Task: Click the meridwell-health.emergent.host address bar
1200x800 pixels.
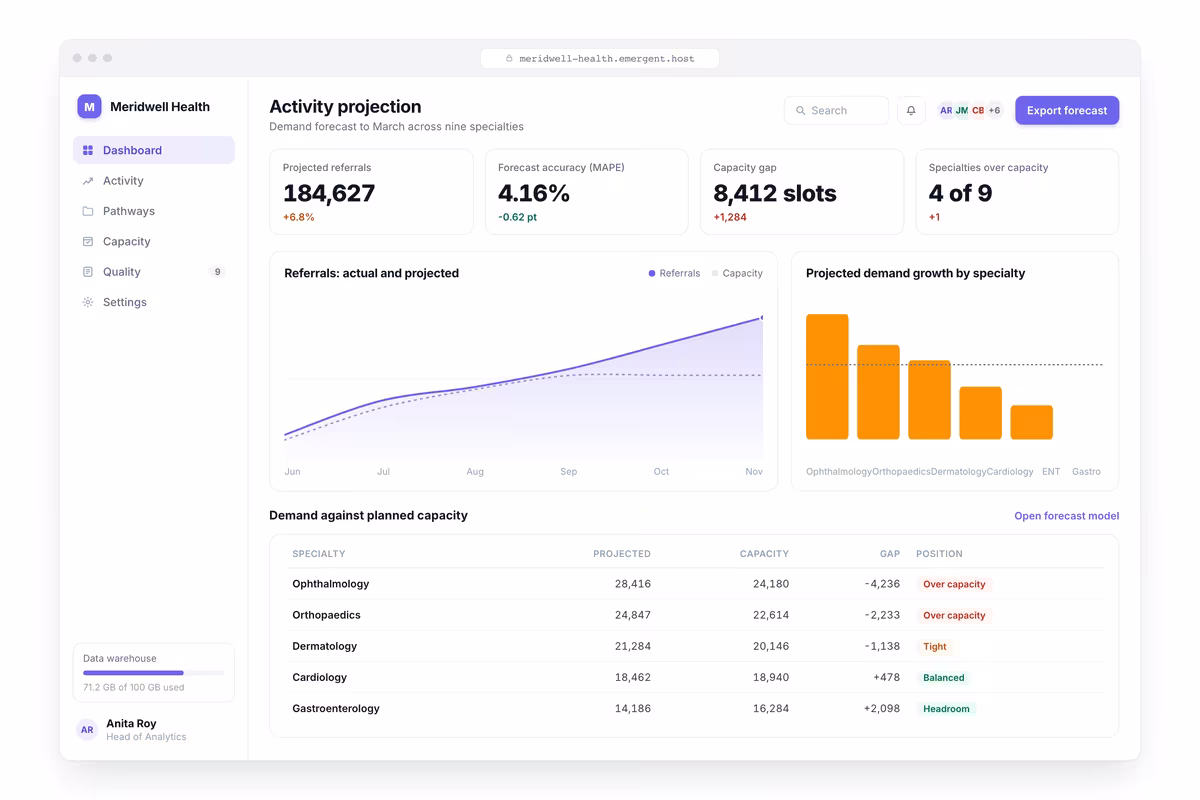Action: point(600,59)
